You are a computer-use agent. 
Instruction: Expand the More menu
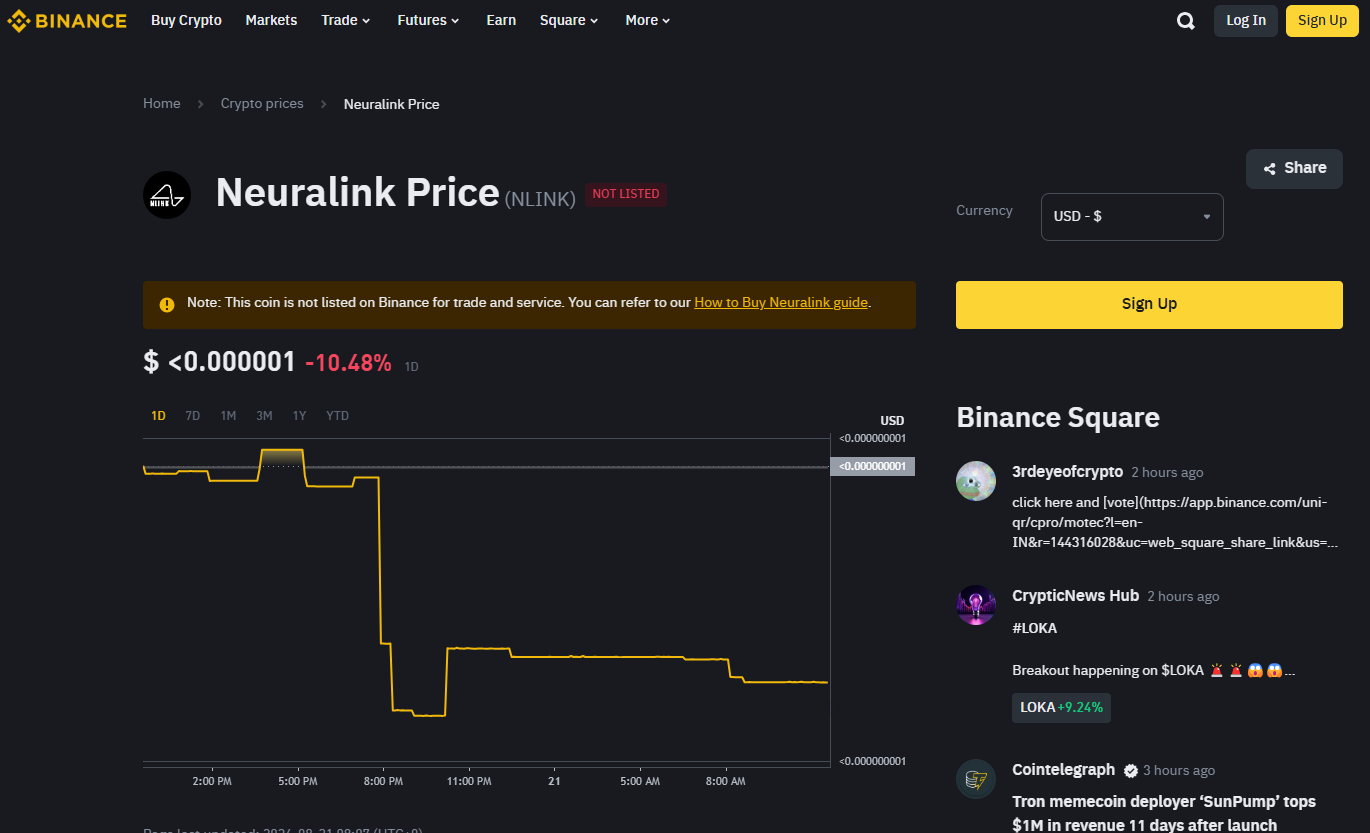click(x=648, y=20)
